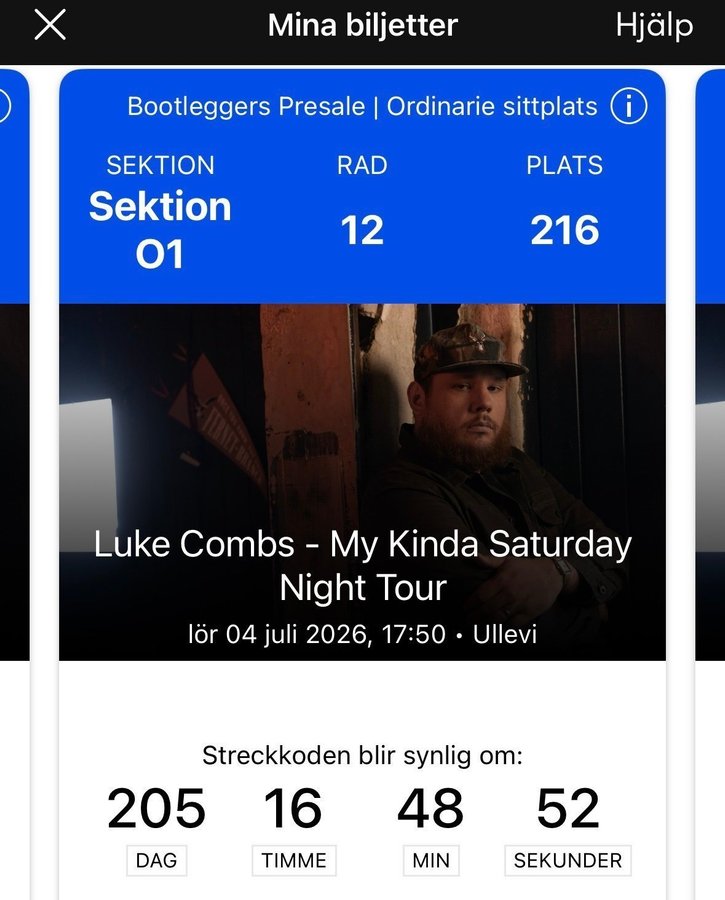The width and height of the screenshot is (725, 900).
Task: Click the Mina biljetter title
Action: tap(362, 26)
